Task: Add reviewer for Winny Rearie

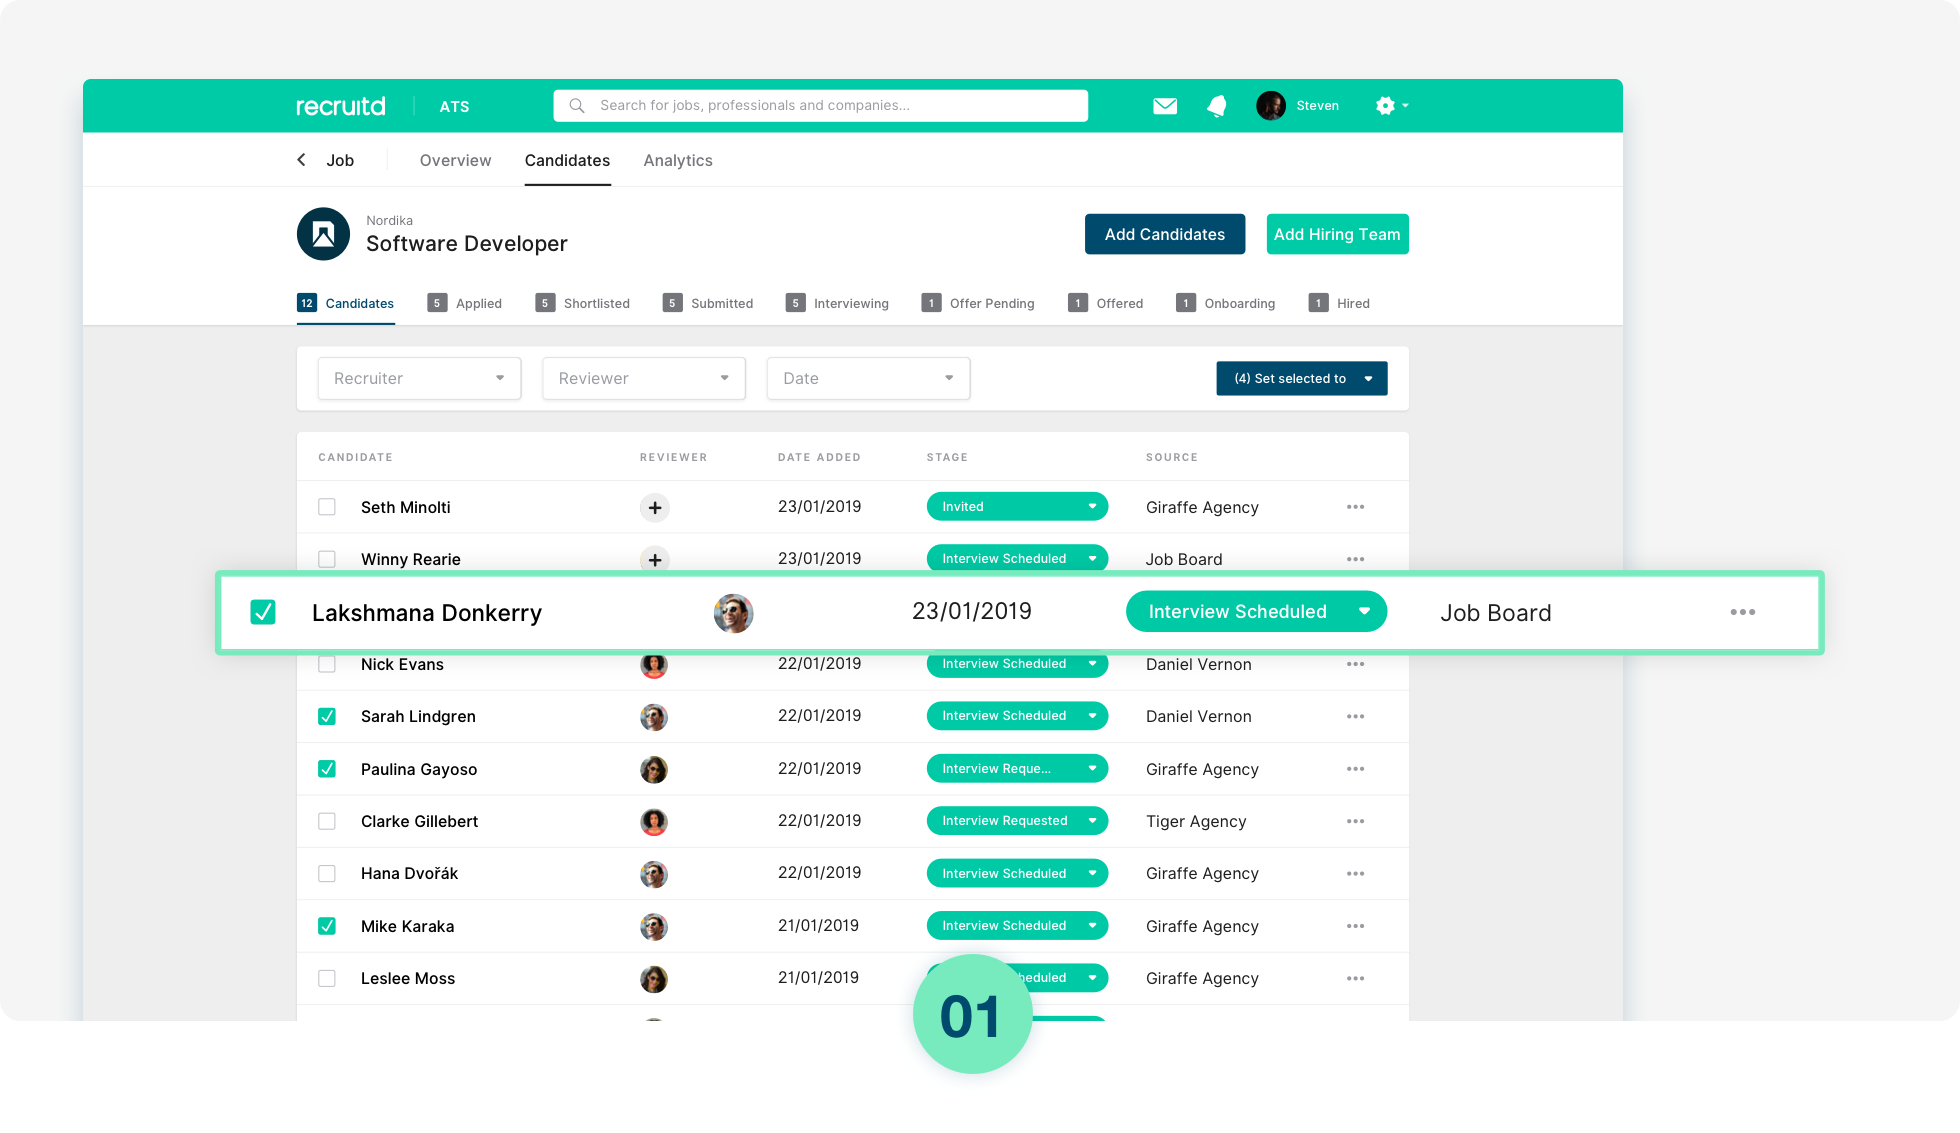Action: [654, 559]
